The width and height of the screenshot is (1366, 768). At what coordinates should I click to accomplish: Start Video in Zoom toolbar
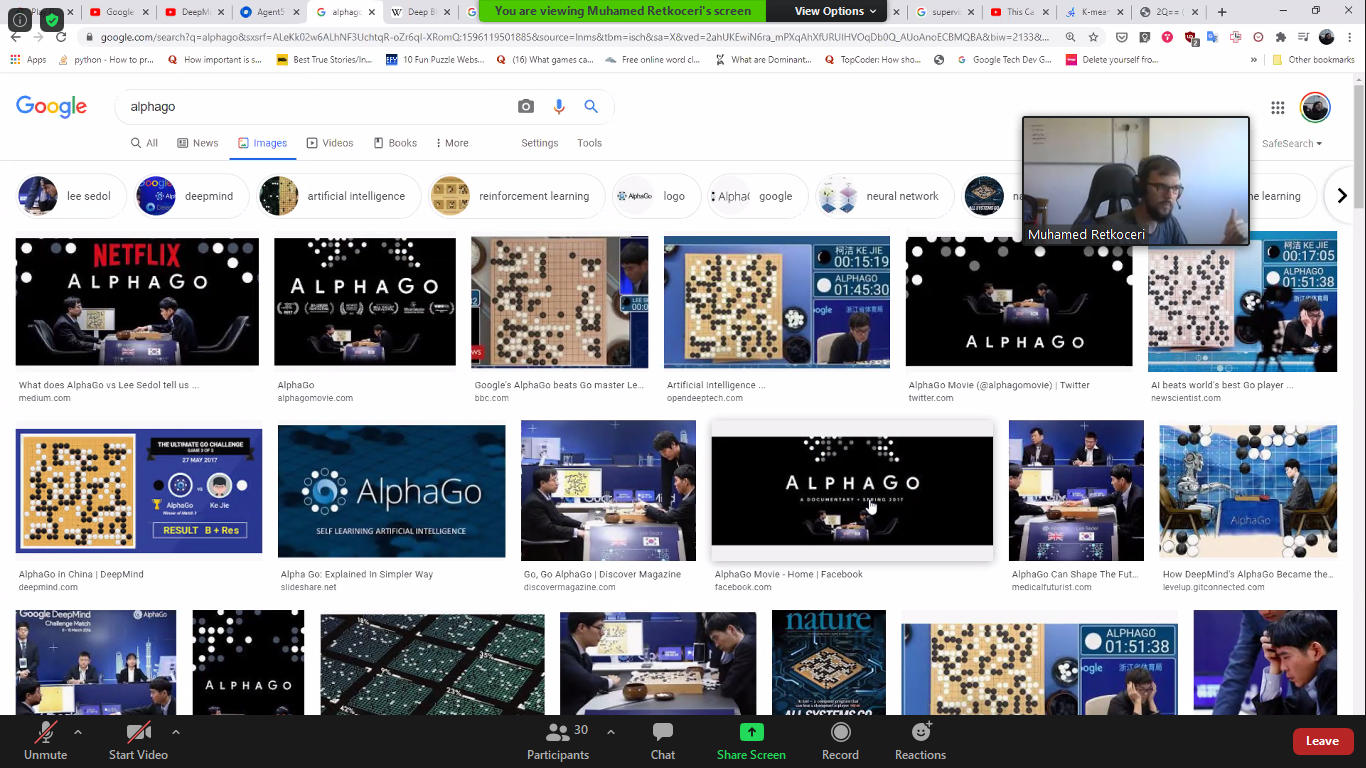click(138, 741)
